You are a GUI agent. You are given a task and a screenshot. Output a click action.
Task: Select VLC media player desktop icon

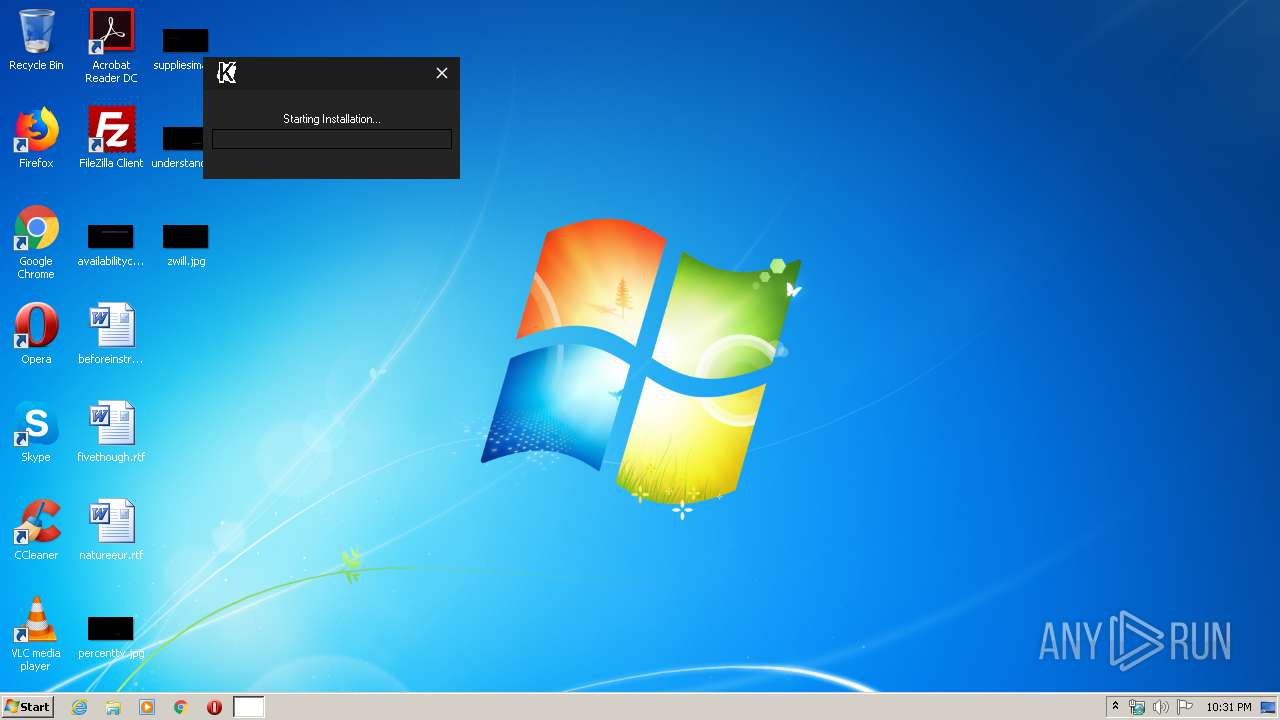tap(36, 634)
